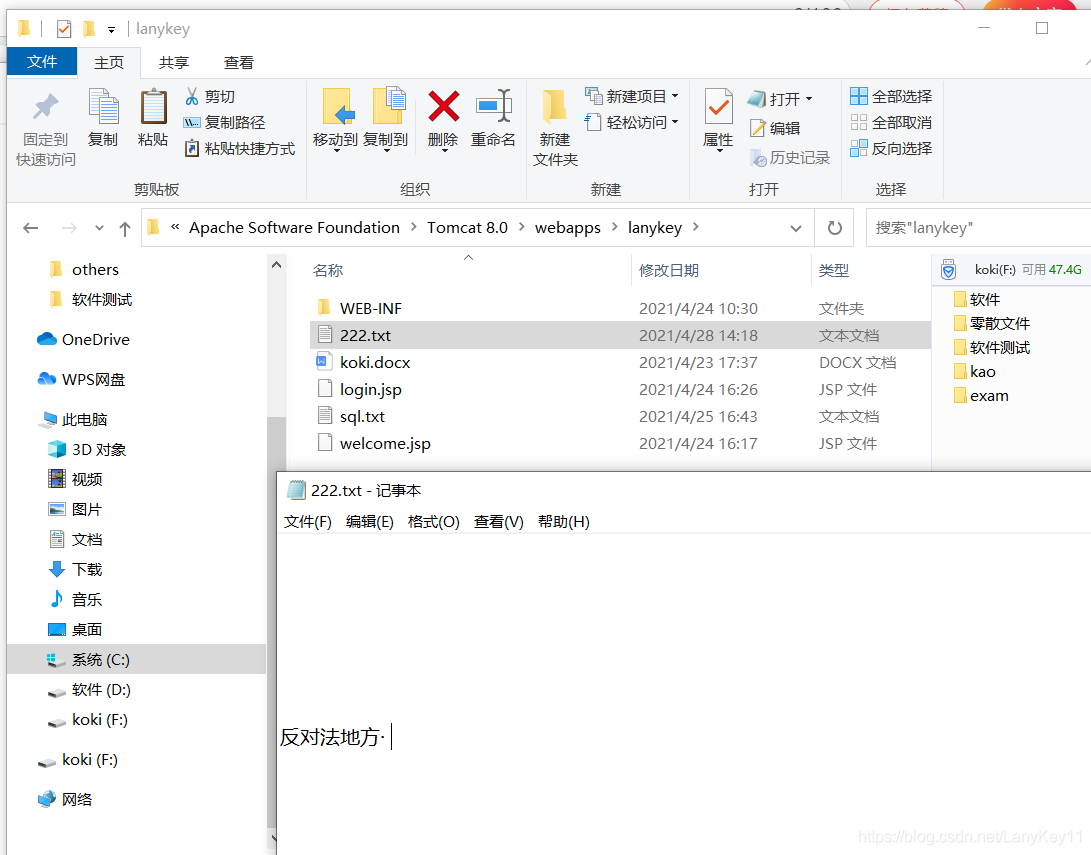Select the WEB-INF folder
The width and height of the screenshot is (1091, 855).
pos(370,308)
